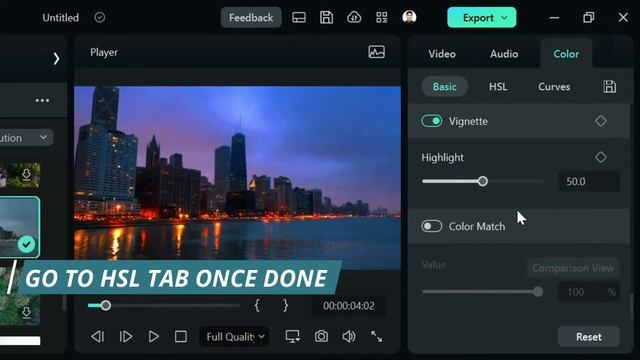Step forward to the next frame
640x360 pixels.
pyautogui.click(x=126, y=337)
